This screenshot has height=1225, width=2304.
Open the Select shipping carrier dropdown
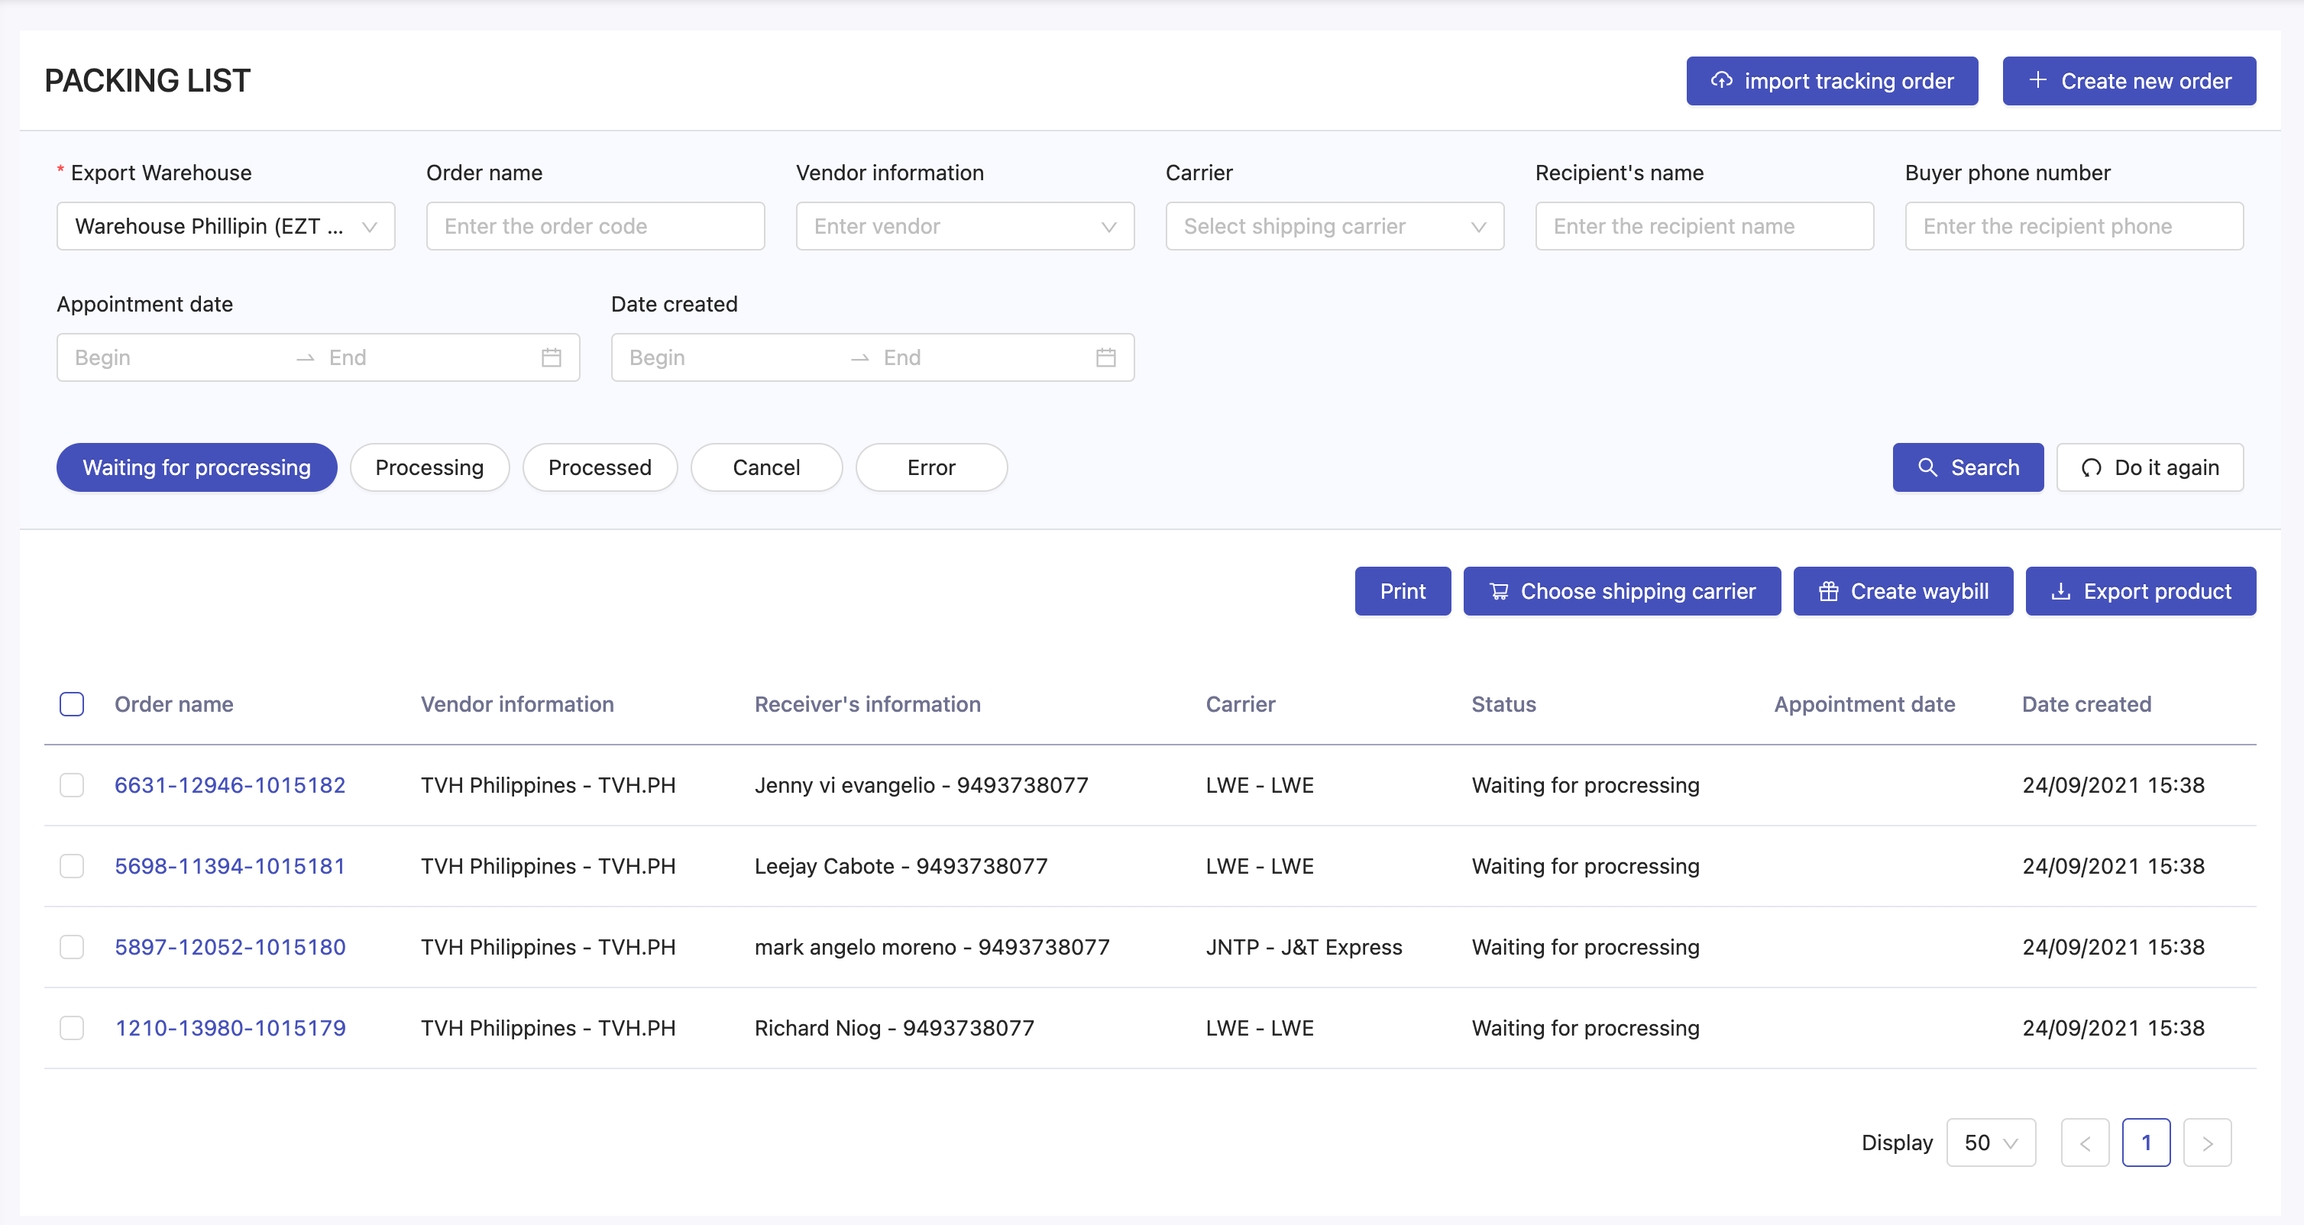click(1334, 226)
